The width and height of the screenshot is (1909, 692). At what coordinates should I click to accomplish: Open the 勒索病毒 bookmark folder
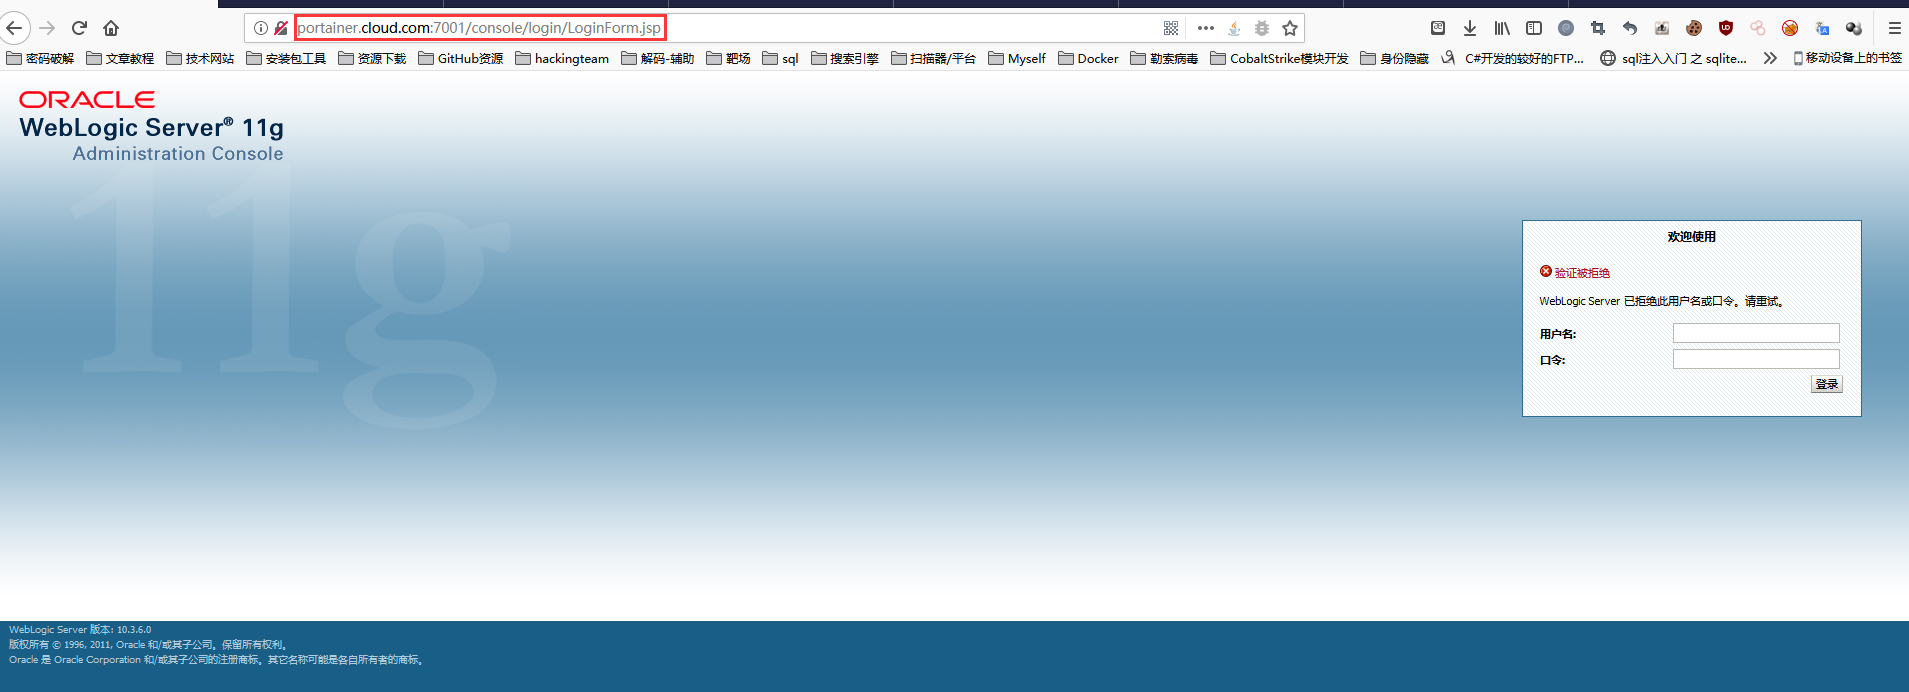click(x=1165, y=58)
